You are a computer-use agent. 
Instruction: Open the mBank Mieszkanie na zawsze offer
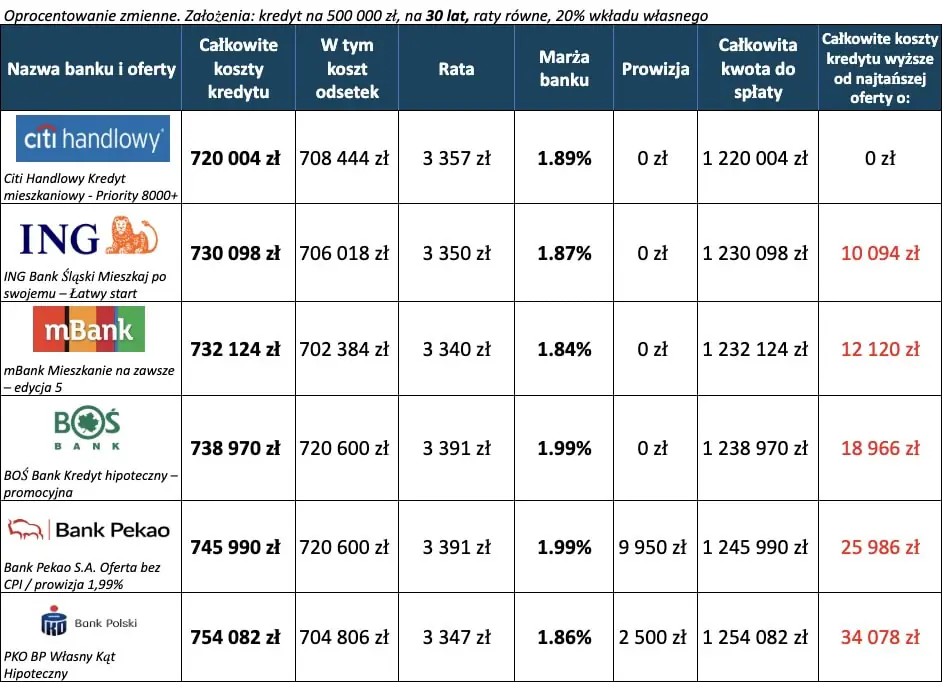89,378
